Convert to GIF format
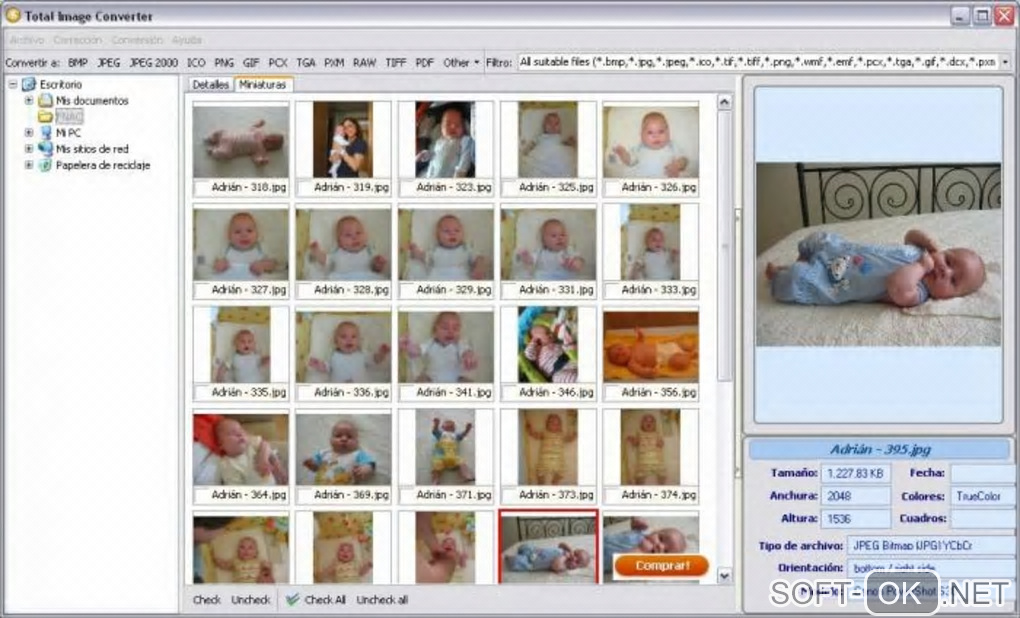The height and width of the screenshot is (618, 1020). point(251,62)
